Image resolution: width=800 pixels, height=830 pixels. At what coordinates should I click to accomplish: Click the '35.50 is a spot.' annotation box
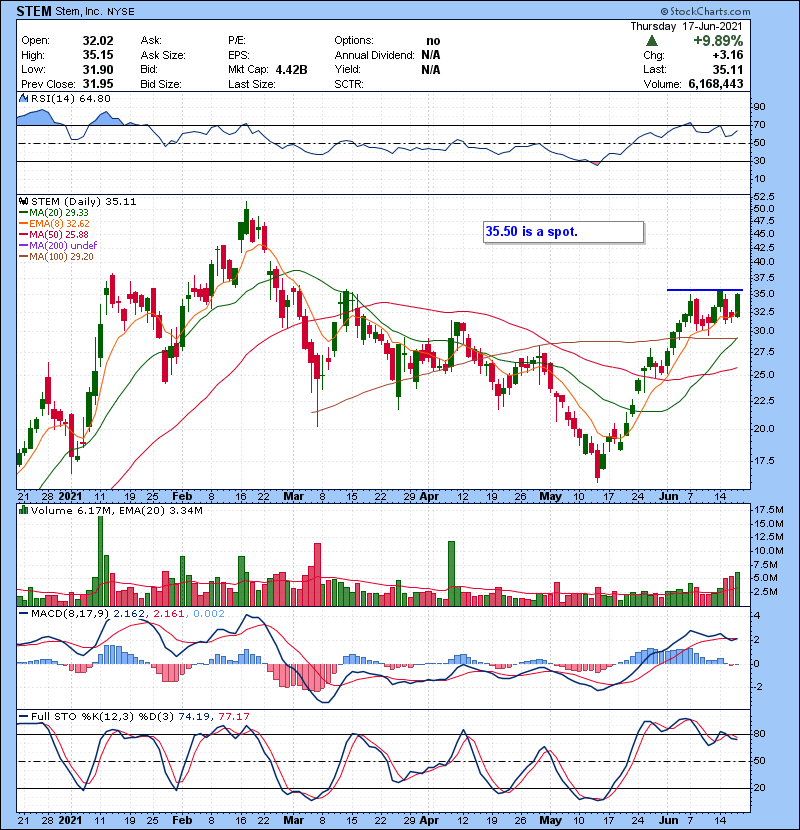pos(561,231)
